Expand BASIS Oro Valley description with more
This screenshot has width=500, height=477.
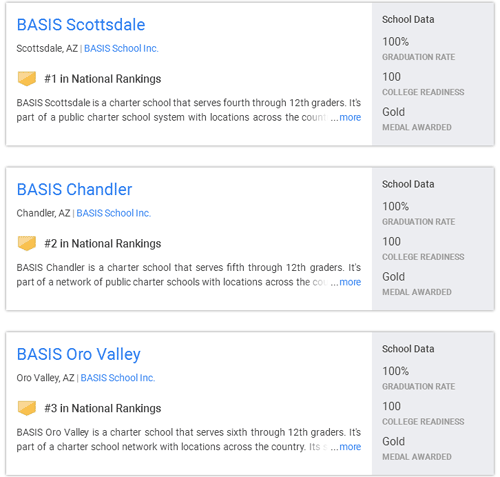click(350, 447)
